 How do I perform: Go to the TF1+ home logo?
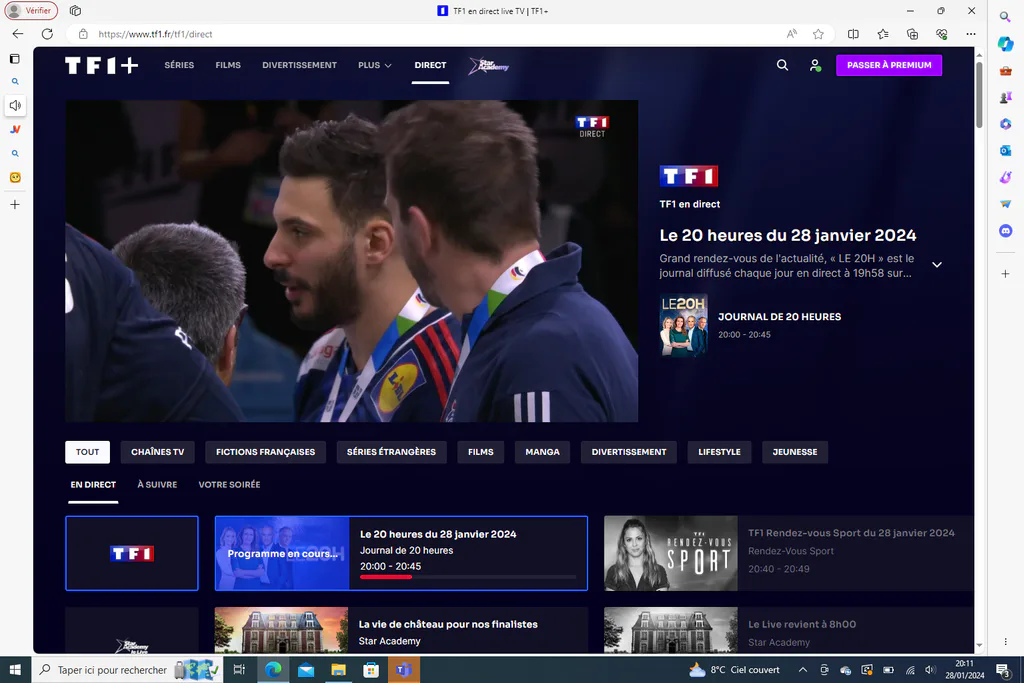coord(101,65)
